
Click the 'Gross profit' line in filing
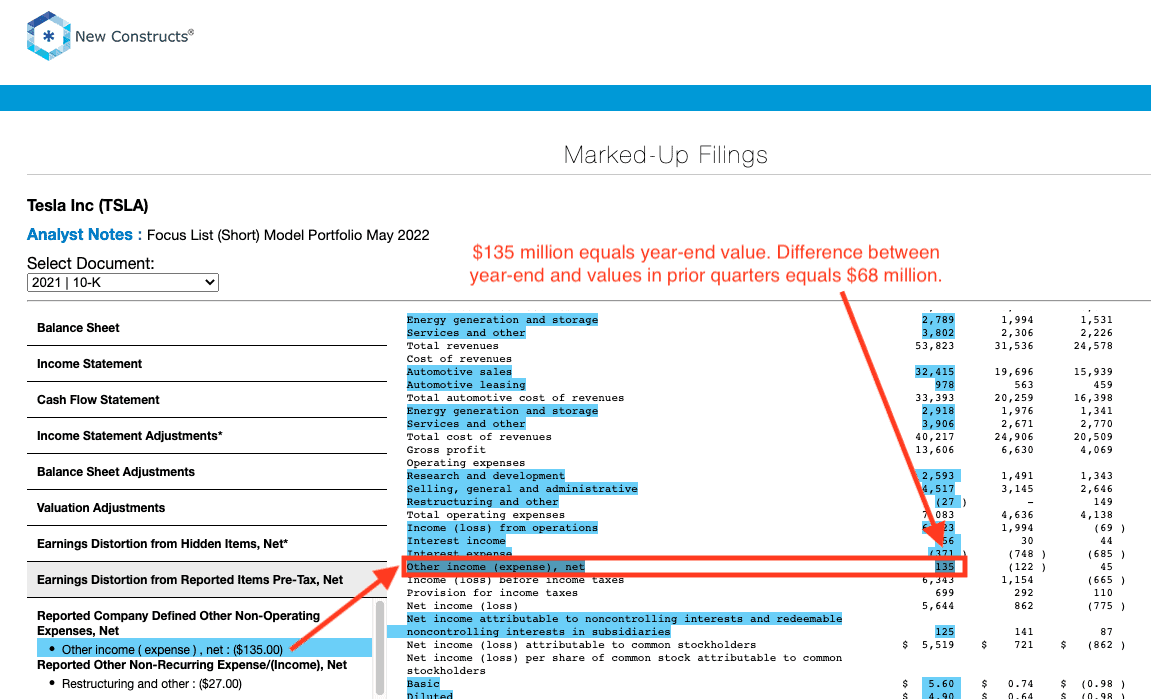[x=446, y=449]
